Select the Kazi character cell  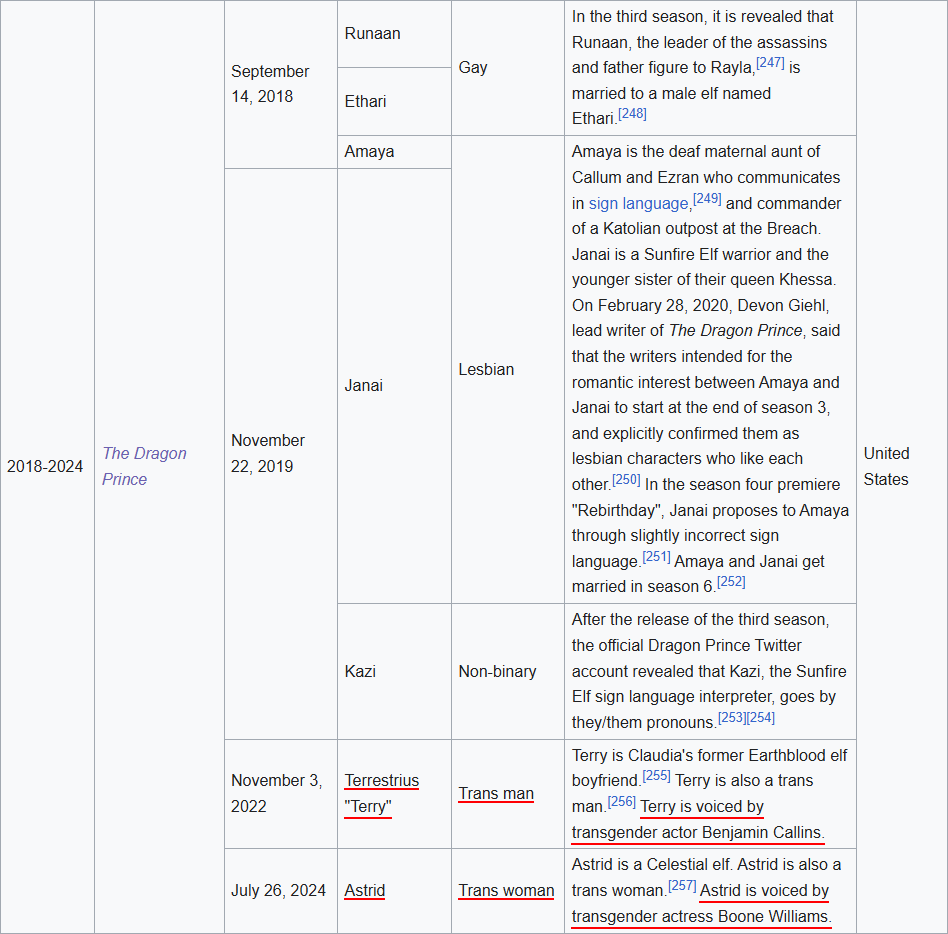pos(394,672)
